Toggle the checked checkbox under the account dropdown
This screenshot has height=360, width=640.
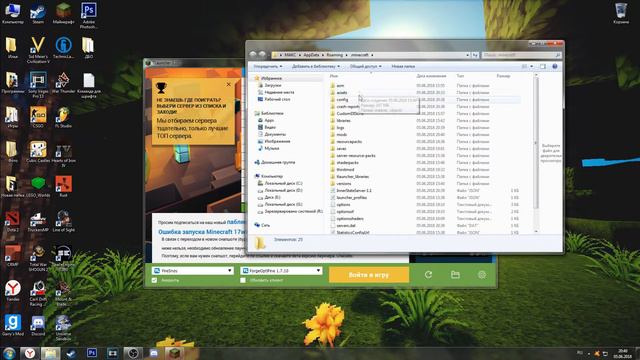[x=154, y=280]
